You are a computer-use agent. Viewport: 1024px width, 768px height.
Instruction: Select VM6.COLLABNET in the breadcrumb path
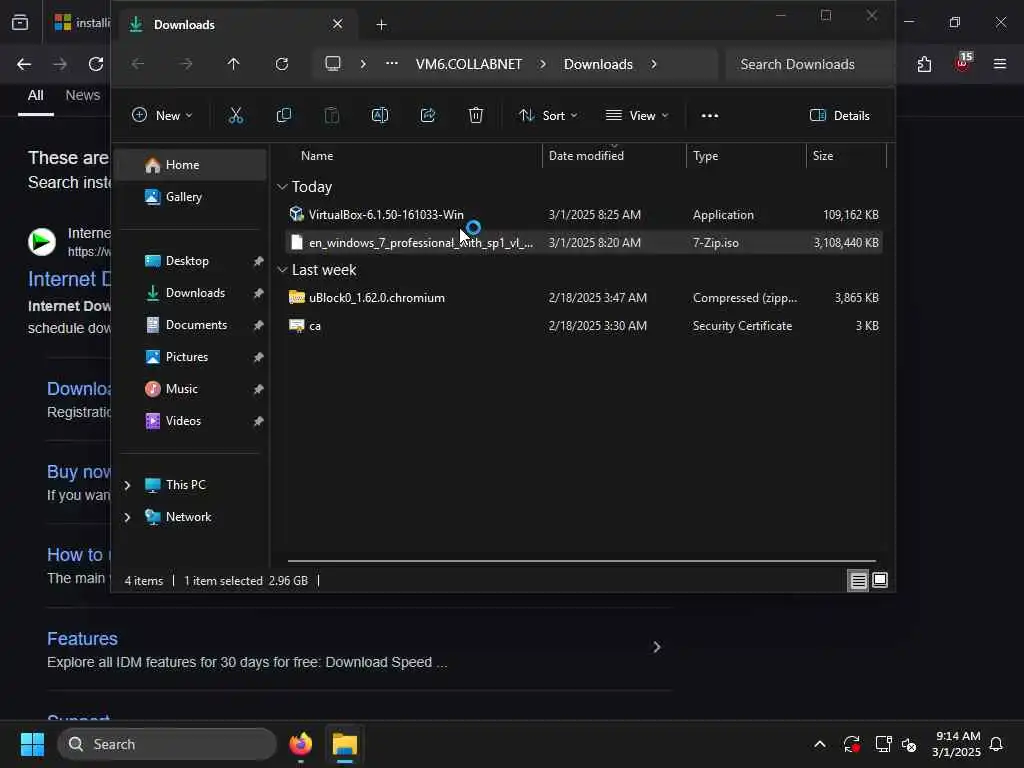click(468, 64)
